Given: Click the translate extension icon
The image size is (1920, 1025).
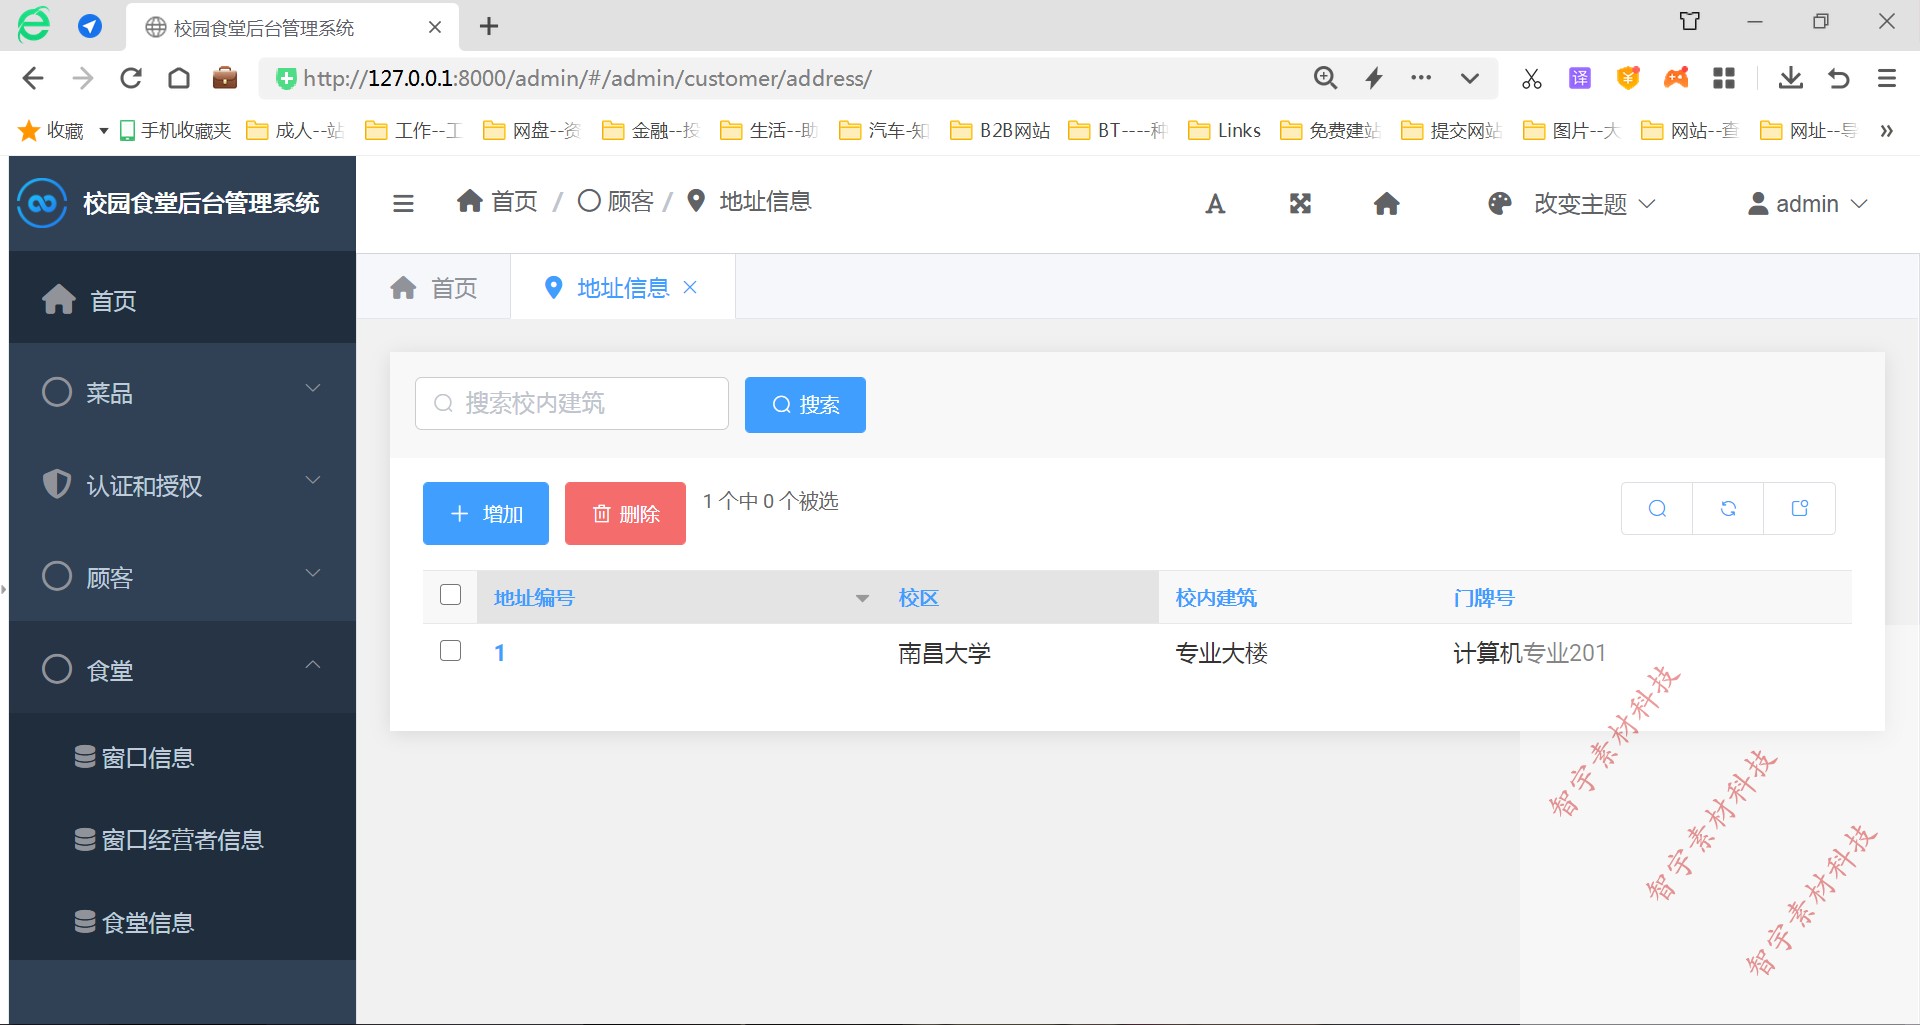Looking at the screenshot, I should [1580, 78].
